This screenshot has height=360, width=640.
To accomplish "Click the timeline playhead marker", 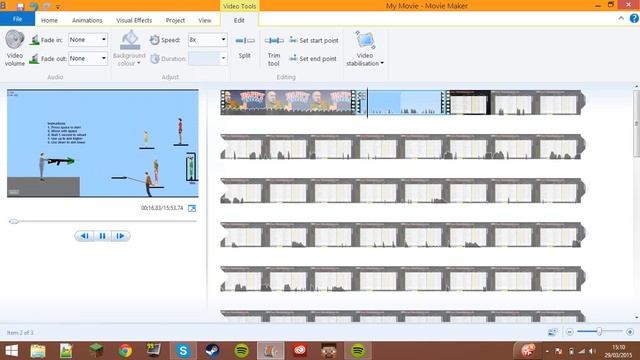I will pyautogui.click(x=367, y=103).
